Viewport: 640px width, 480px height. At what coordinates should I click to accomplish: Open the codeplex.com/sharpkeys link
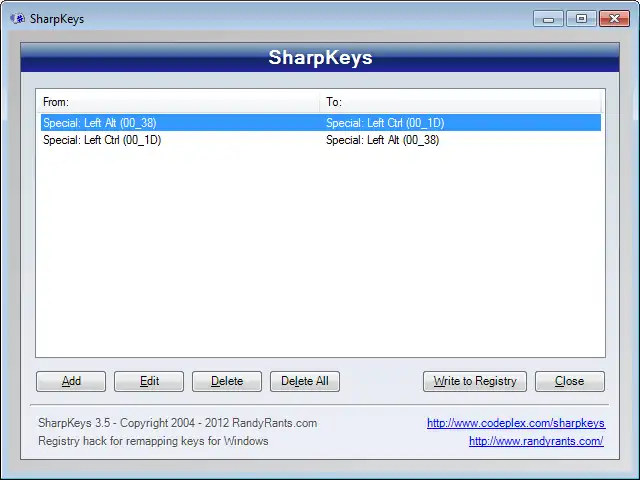pos(516,423)
